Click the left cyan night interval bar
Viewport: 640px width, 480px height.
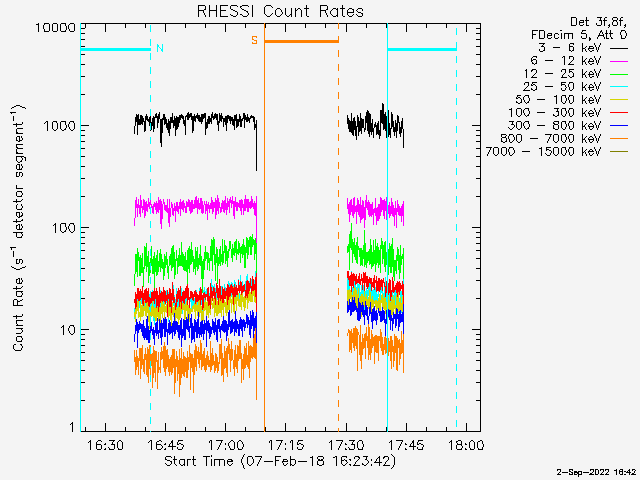pyautogui.click(x=116, y=49)
